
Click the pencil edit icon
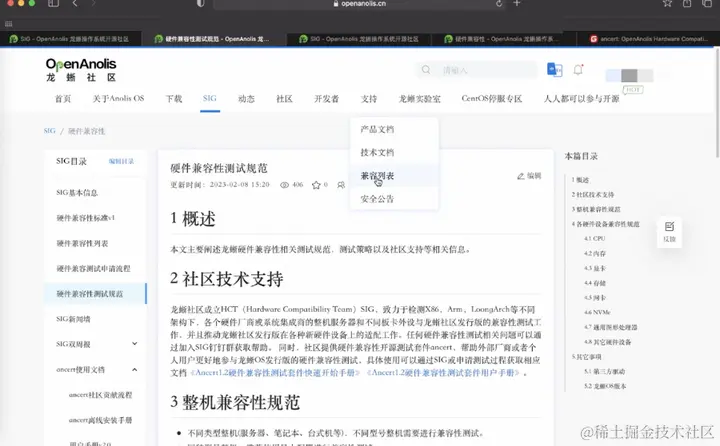[521, 176]
